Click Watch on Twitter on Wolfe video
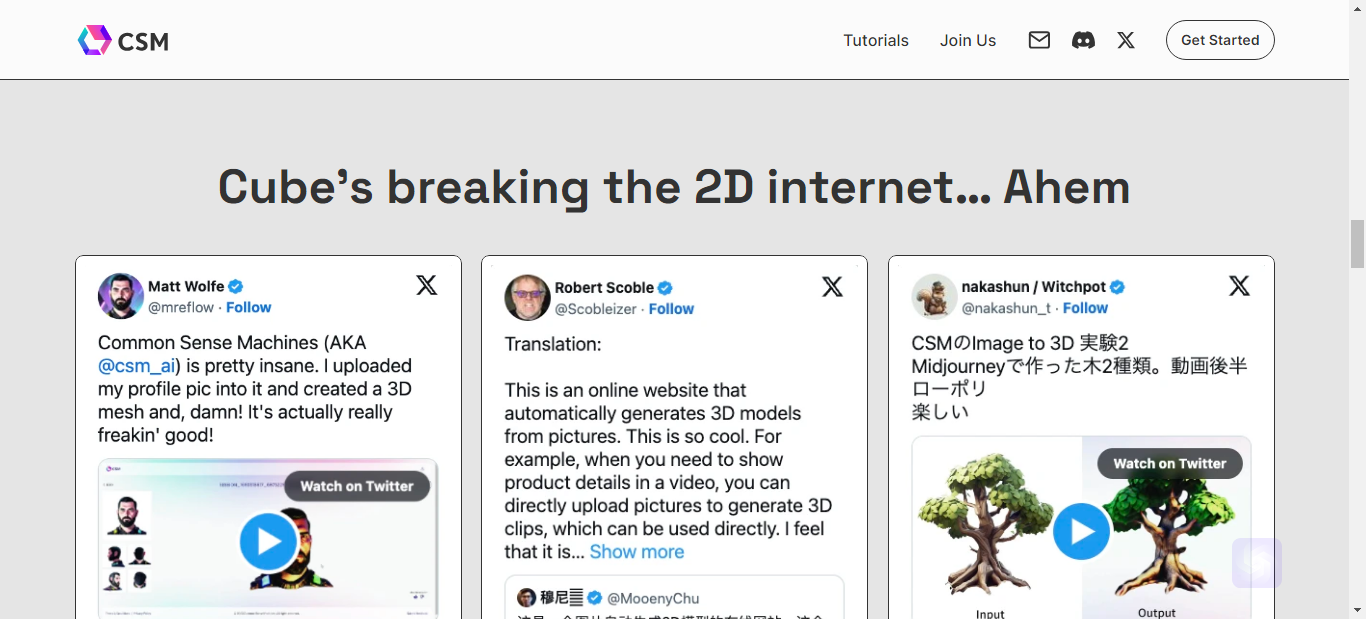Image resolution: width=1366 pixels, height=619 pixels. (x=357, y=486)
